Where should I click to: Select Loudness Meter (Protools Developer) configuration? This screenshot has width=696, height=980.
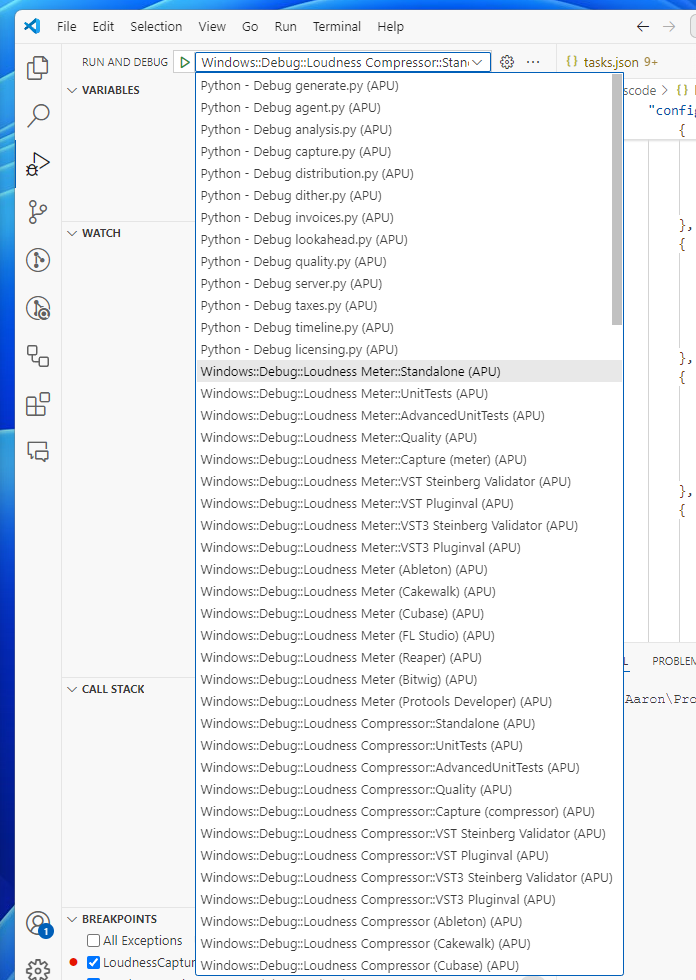(409, 702)
